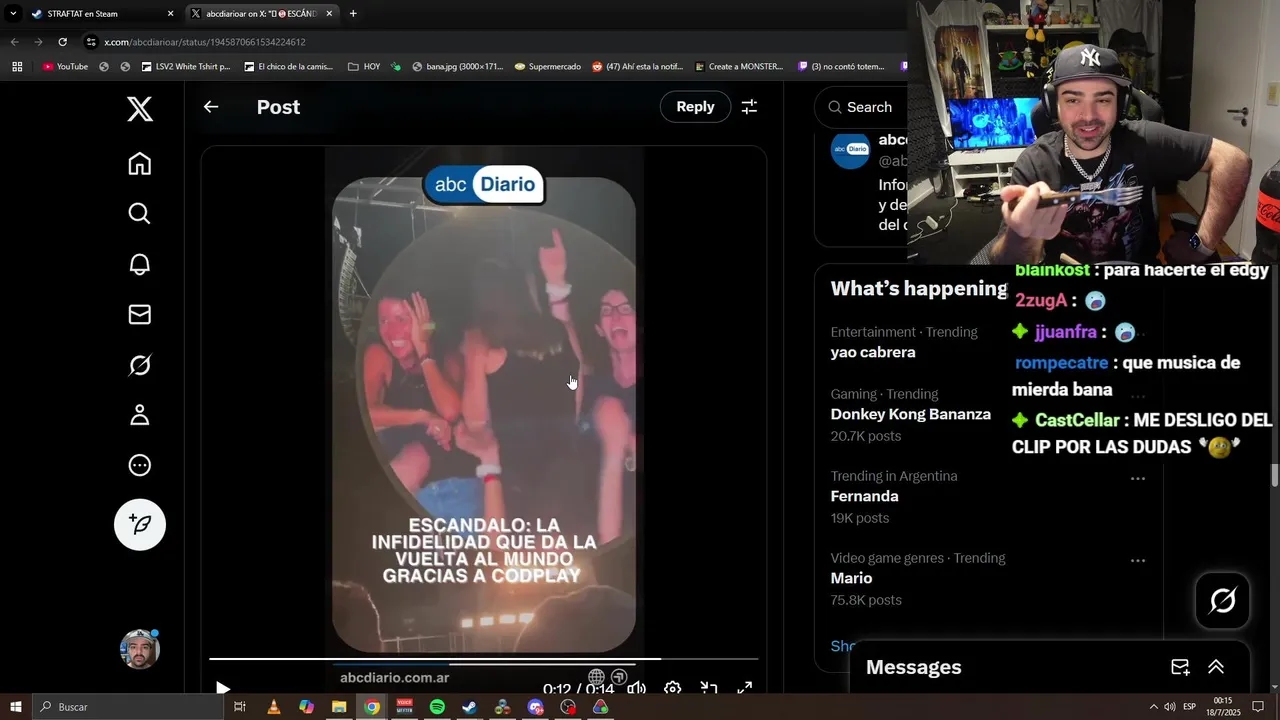1280x720 pixels.
Task: Open Spotify from taskbar
Action: pyautogui.click(x=437, y=707)
